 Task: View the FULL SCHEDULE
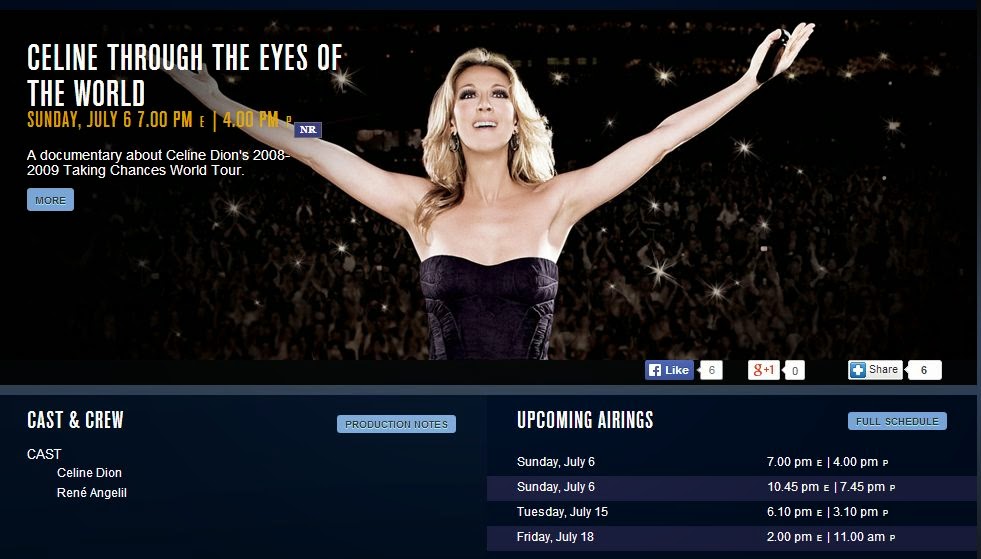pyautogui.click(x=897, y=421)
